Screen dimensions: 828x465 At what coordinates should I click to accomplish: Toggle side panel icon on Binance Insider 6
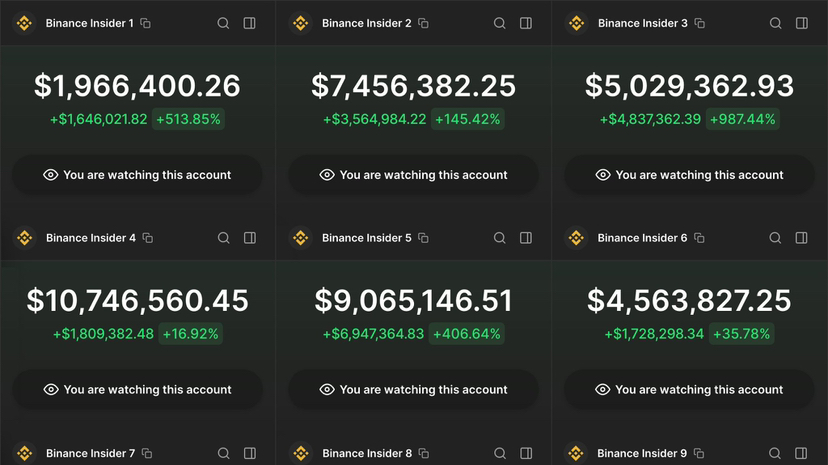[x=802, y=238]
